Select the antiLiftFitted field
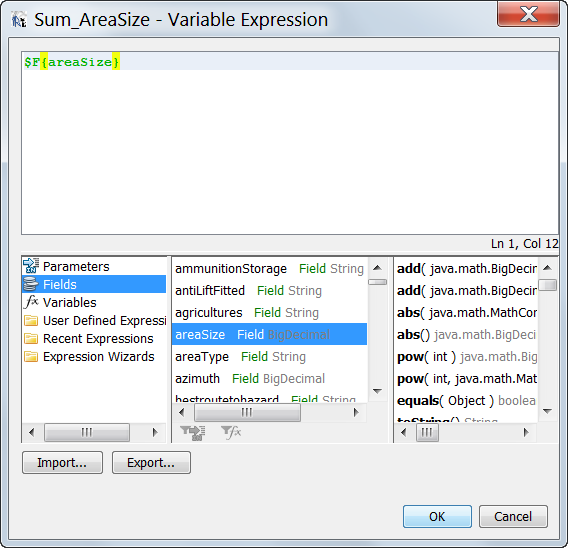The width and height of the screenshot is (568, 548). click(x=269, y=290)
